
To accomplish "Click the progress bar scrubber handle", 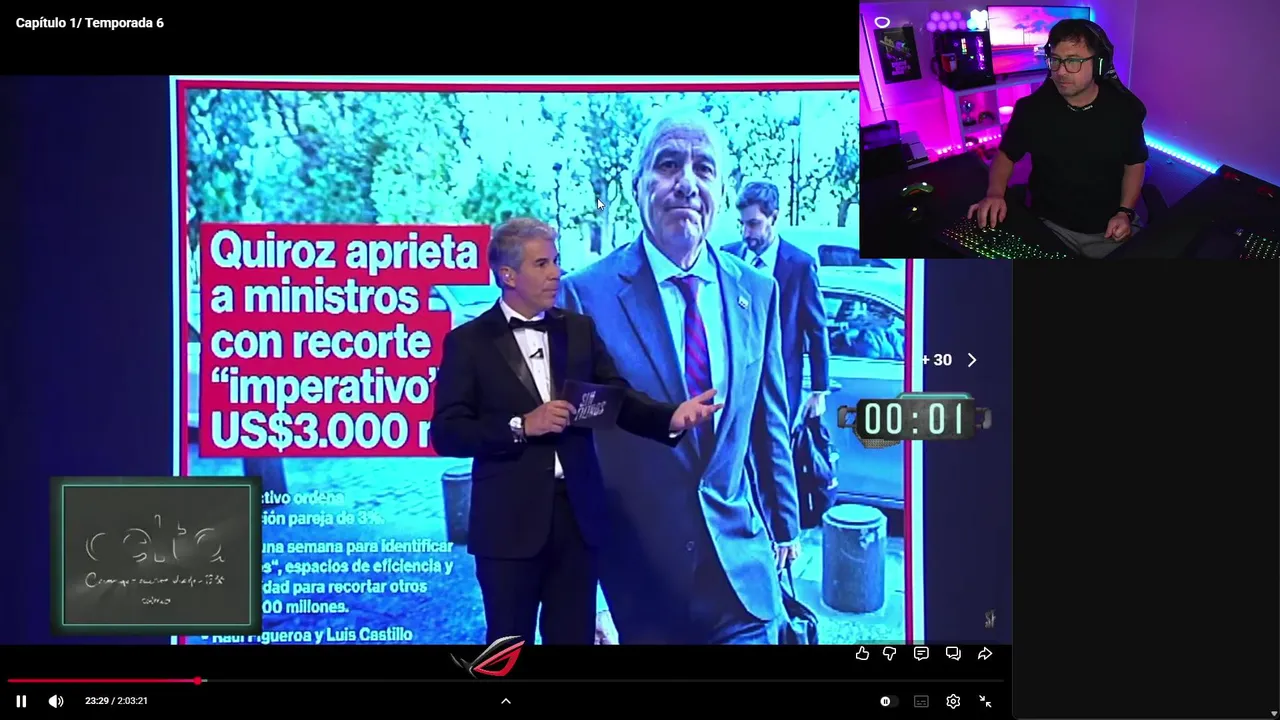I will [x=198, y=681].
